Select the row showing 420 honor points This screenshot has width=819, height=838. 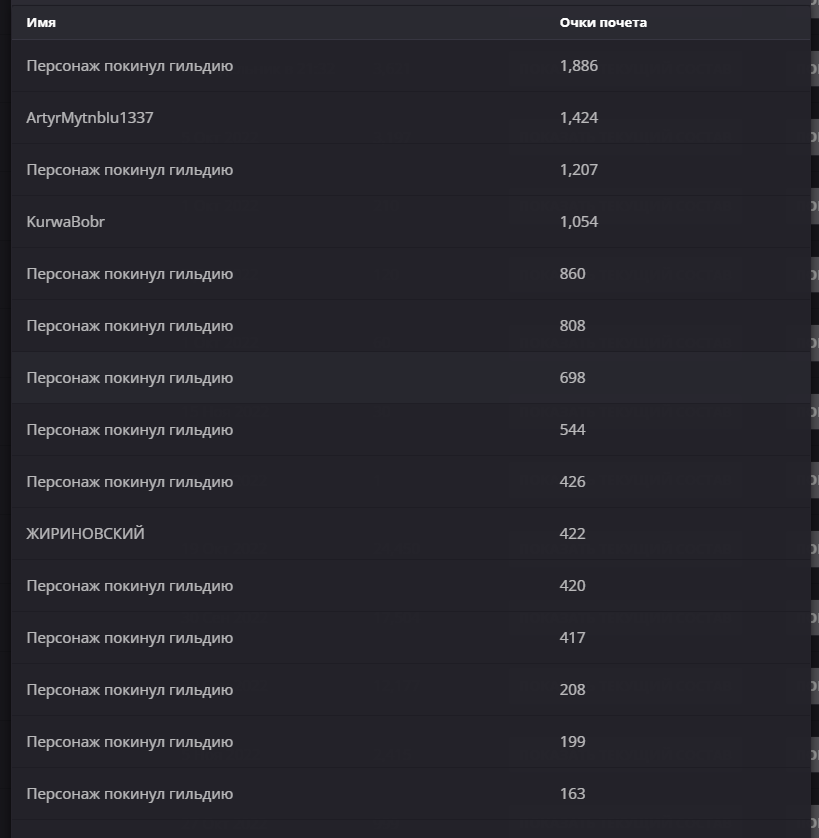411,586
